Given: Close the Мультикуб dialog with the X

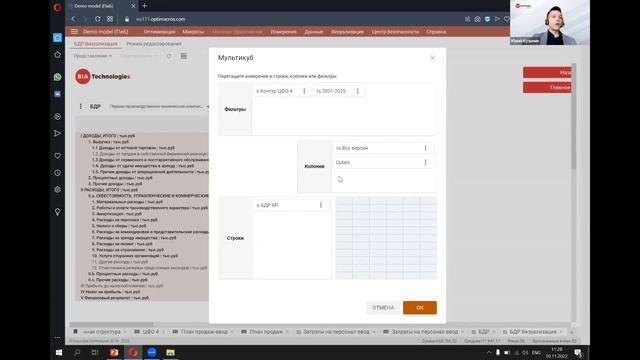Looking at the screenshot, I should (x=432, y=58).
